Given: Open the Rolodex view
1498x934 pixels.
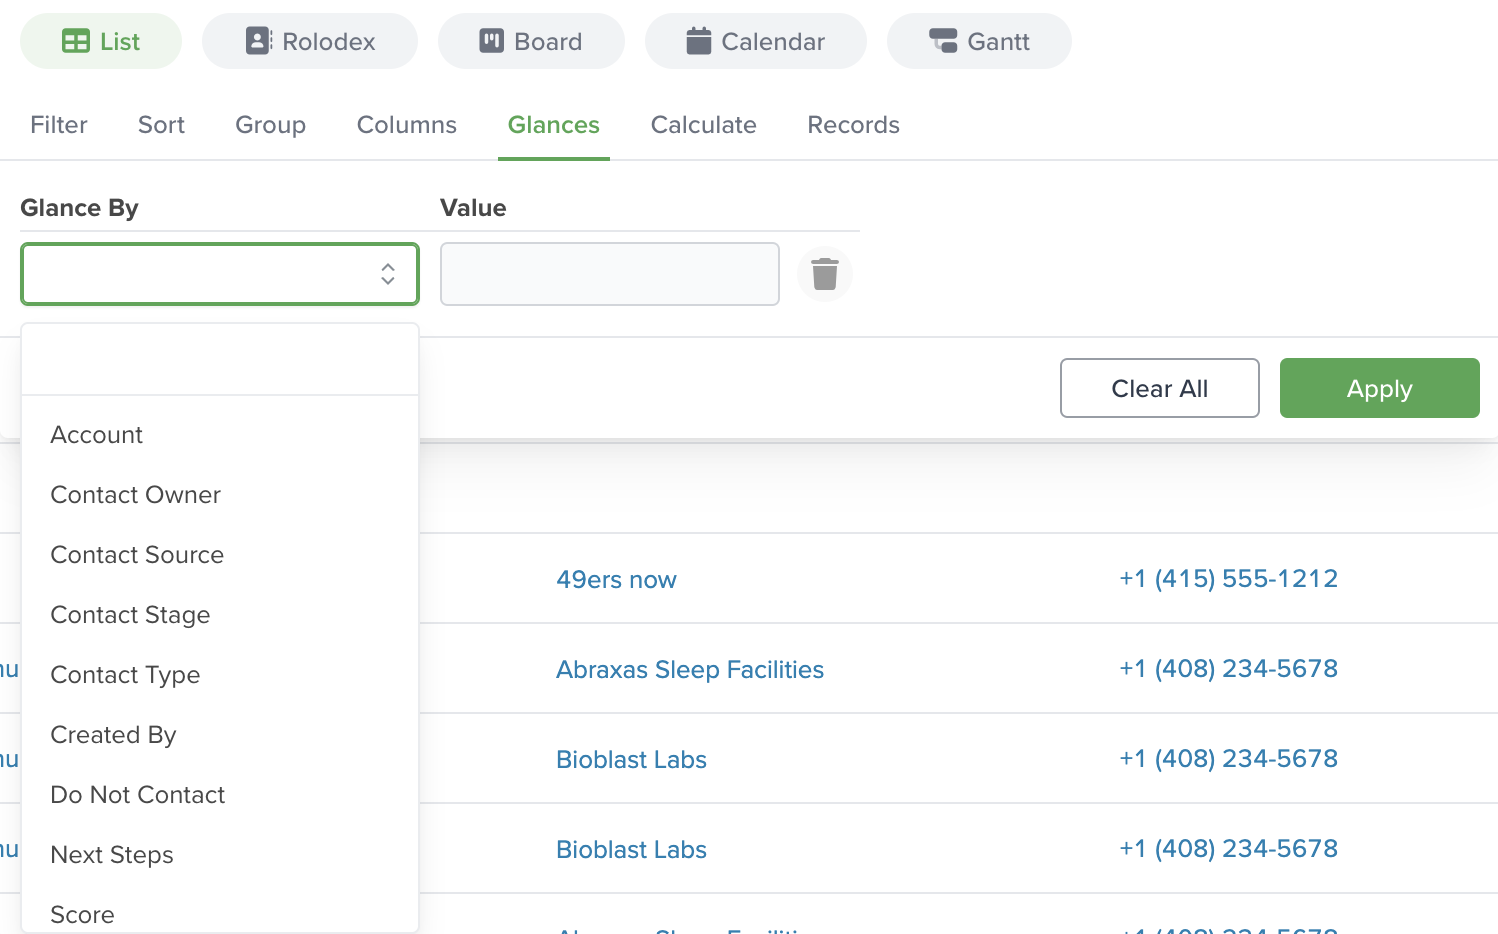Looking at the screenshot, I should (x=310, y=41).
